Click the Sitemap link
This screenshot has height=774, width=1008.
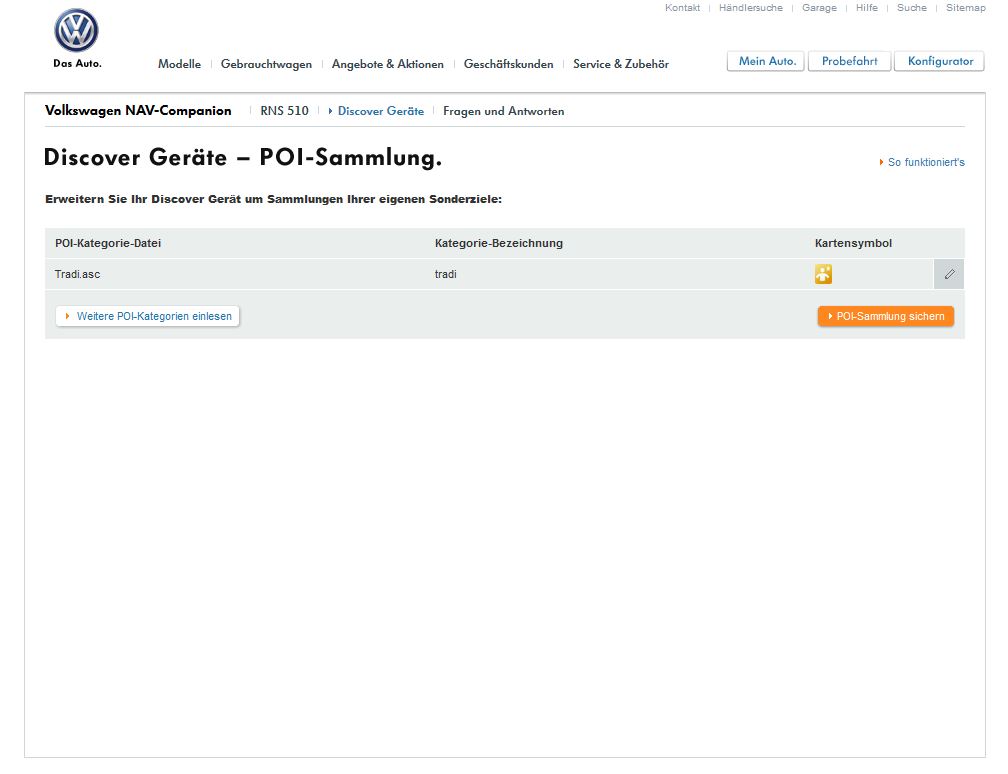966,8
